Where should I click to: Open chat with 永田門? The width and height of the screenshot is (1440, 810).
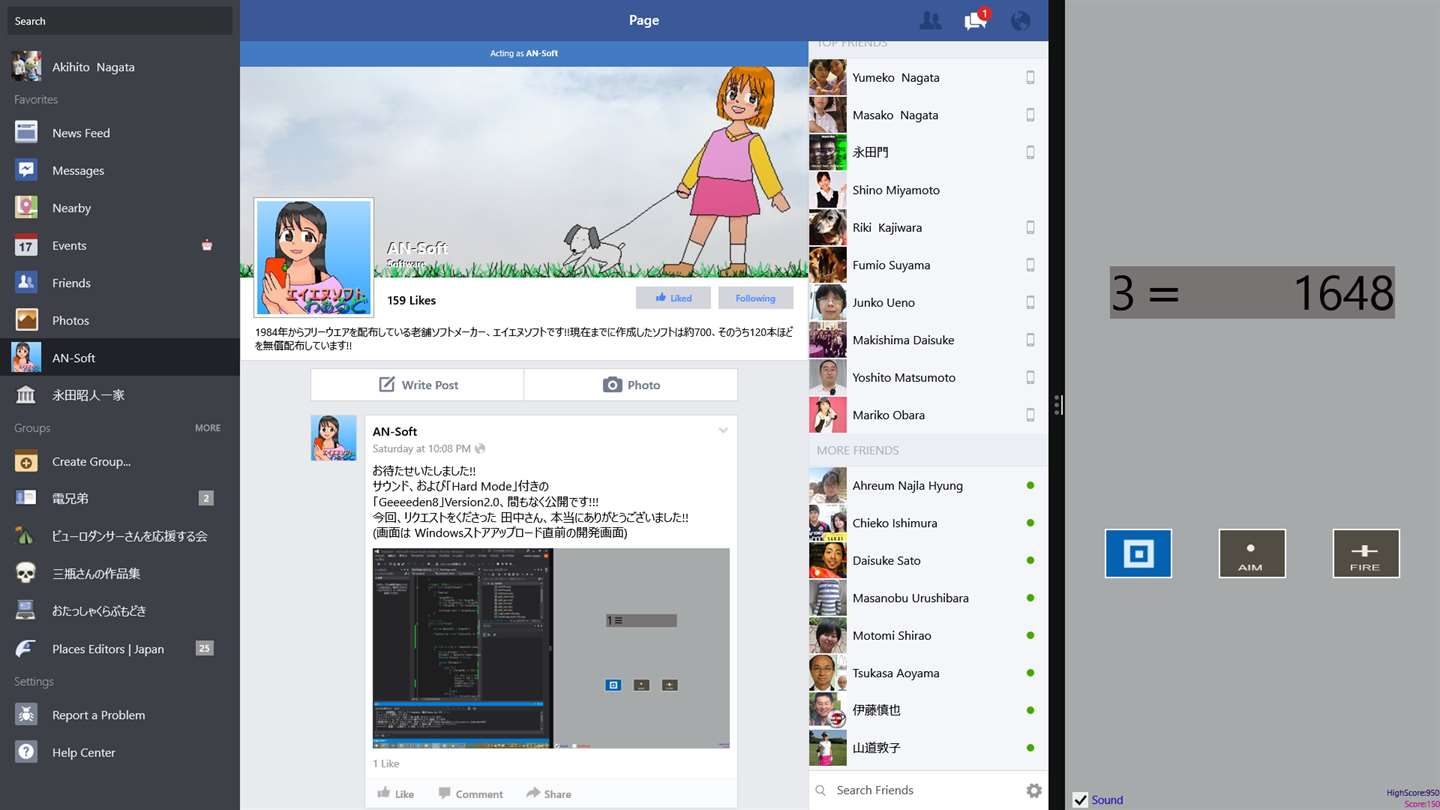(928, 153)
